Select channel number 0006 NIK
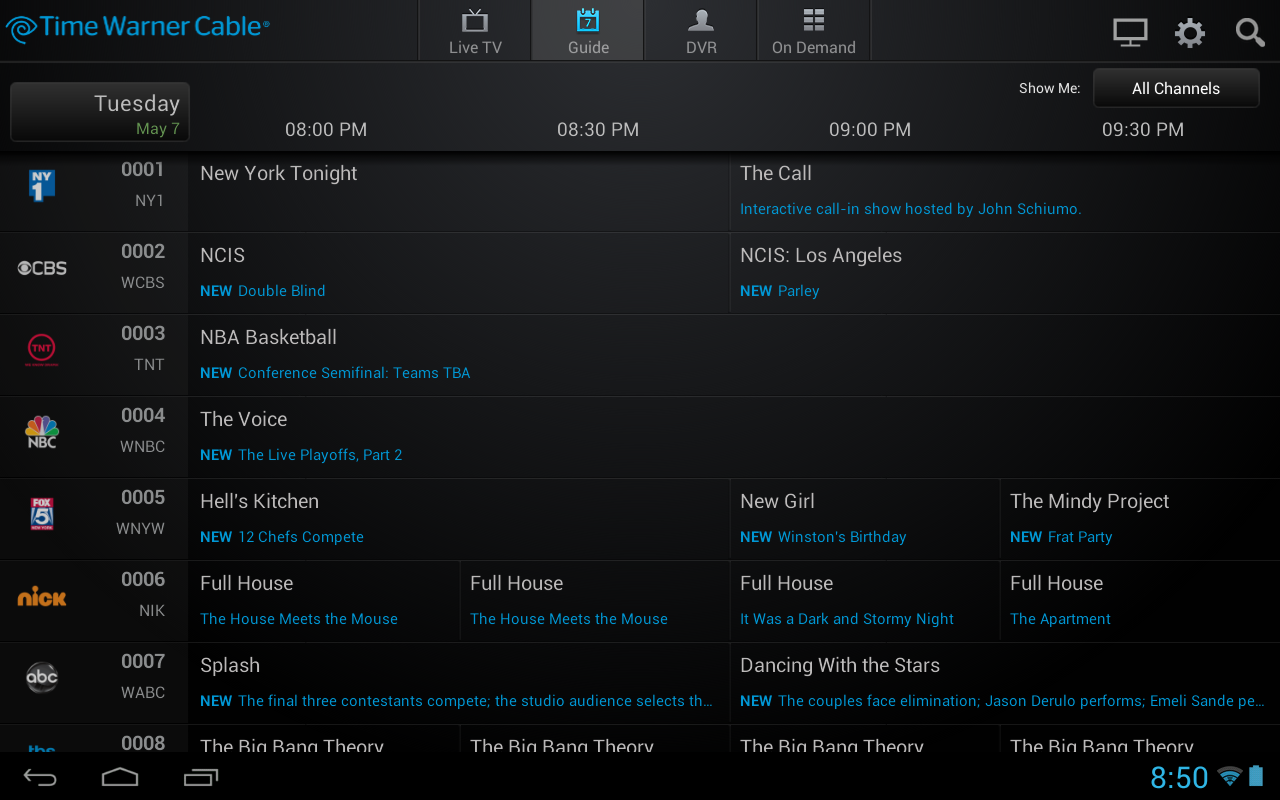This screenshot has width=1280, height=800. click(142, 595)
